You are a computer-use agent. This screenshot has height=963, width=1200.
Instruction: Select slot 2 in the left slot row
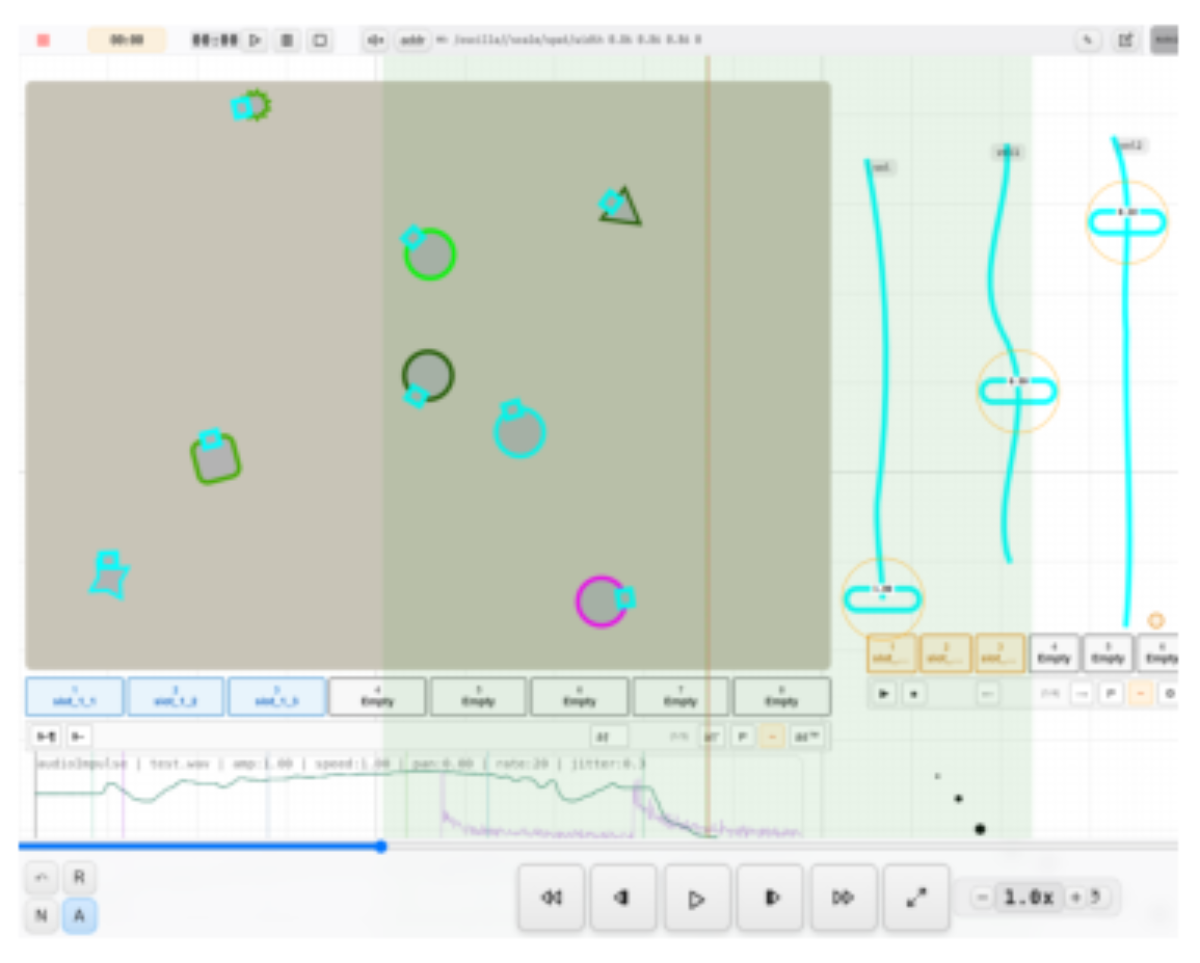[176, 697]
